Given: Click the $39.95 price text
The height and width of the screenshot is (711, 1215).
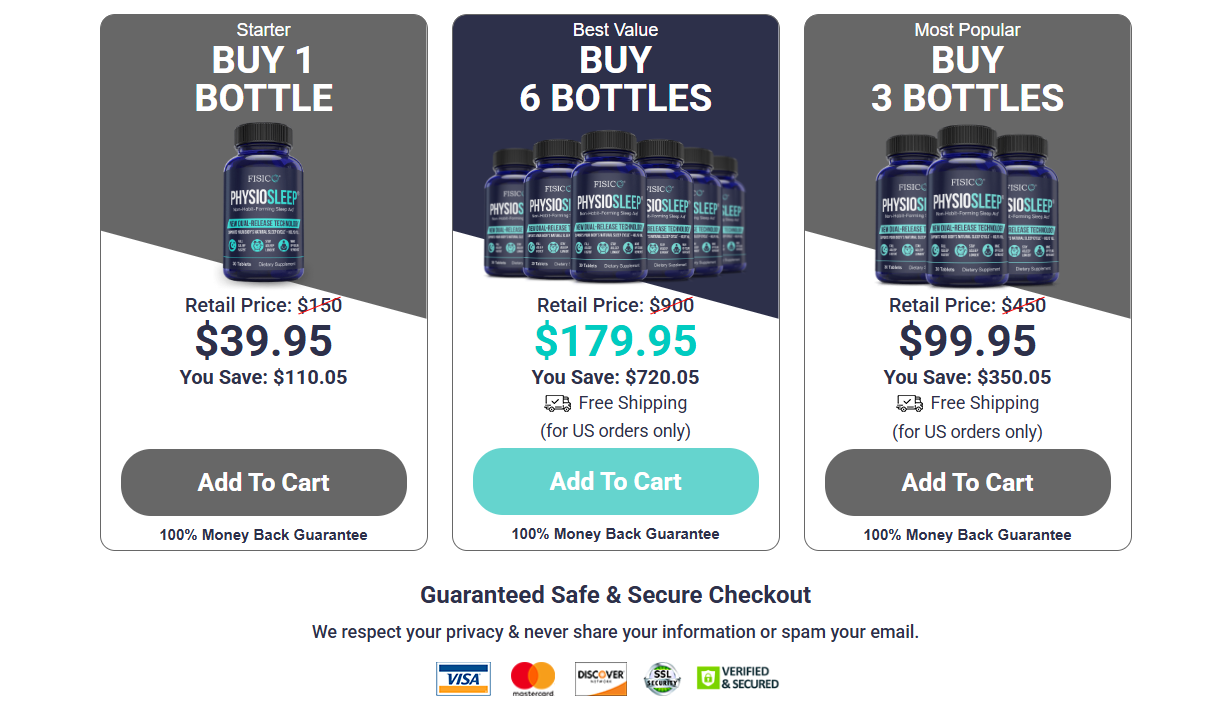Looking at the screenshot, I should click(x=264, y=341).
